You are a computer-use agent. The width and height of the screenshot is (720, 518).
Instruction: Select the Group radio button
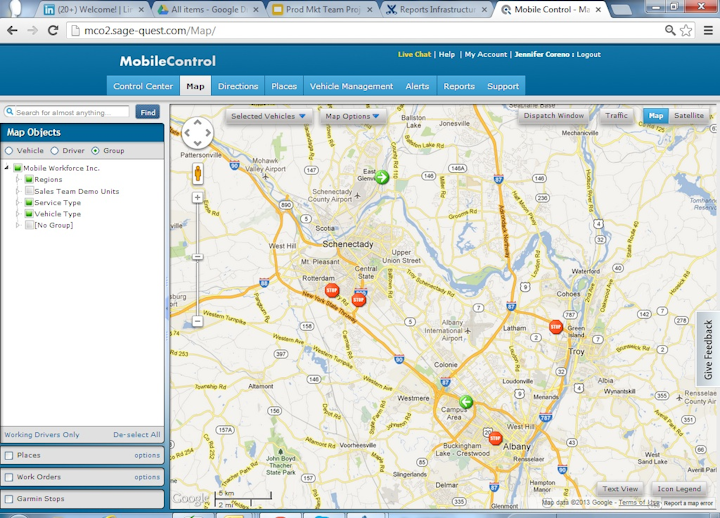point(95,151)
